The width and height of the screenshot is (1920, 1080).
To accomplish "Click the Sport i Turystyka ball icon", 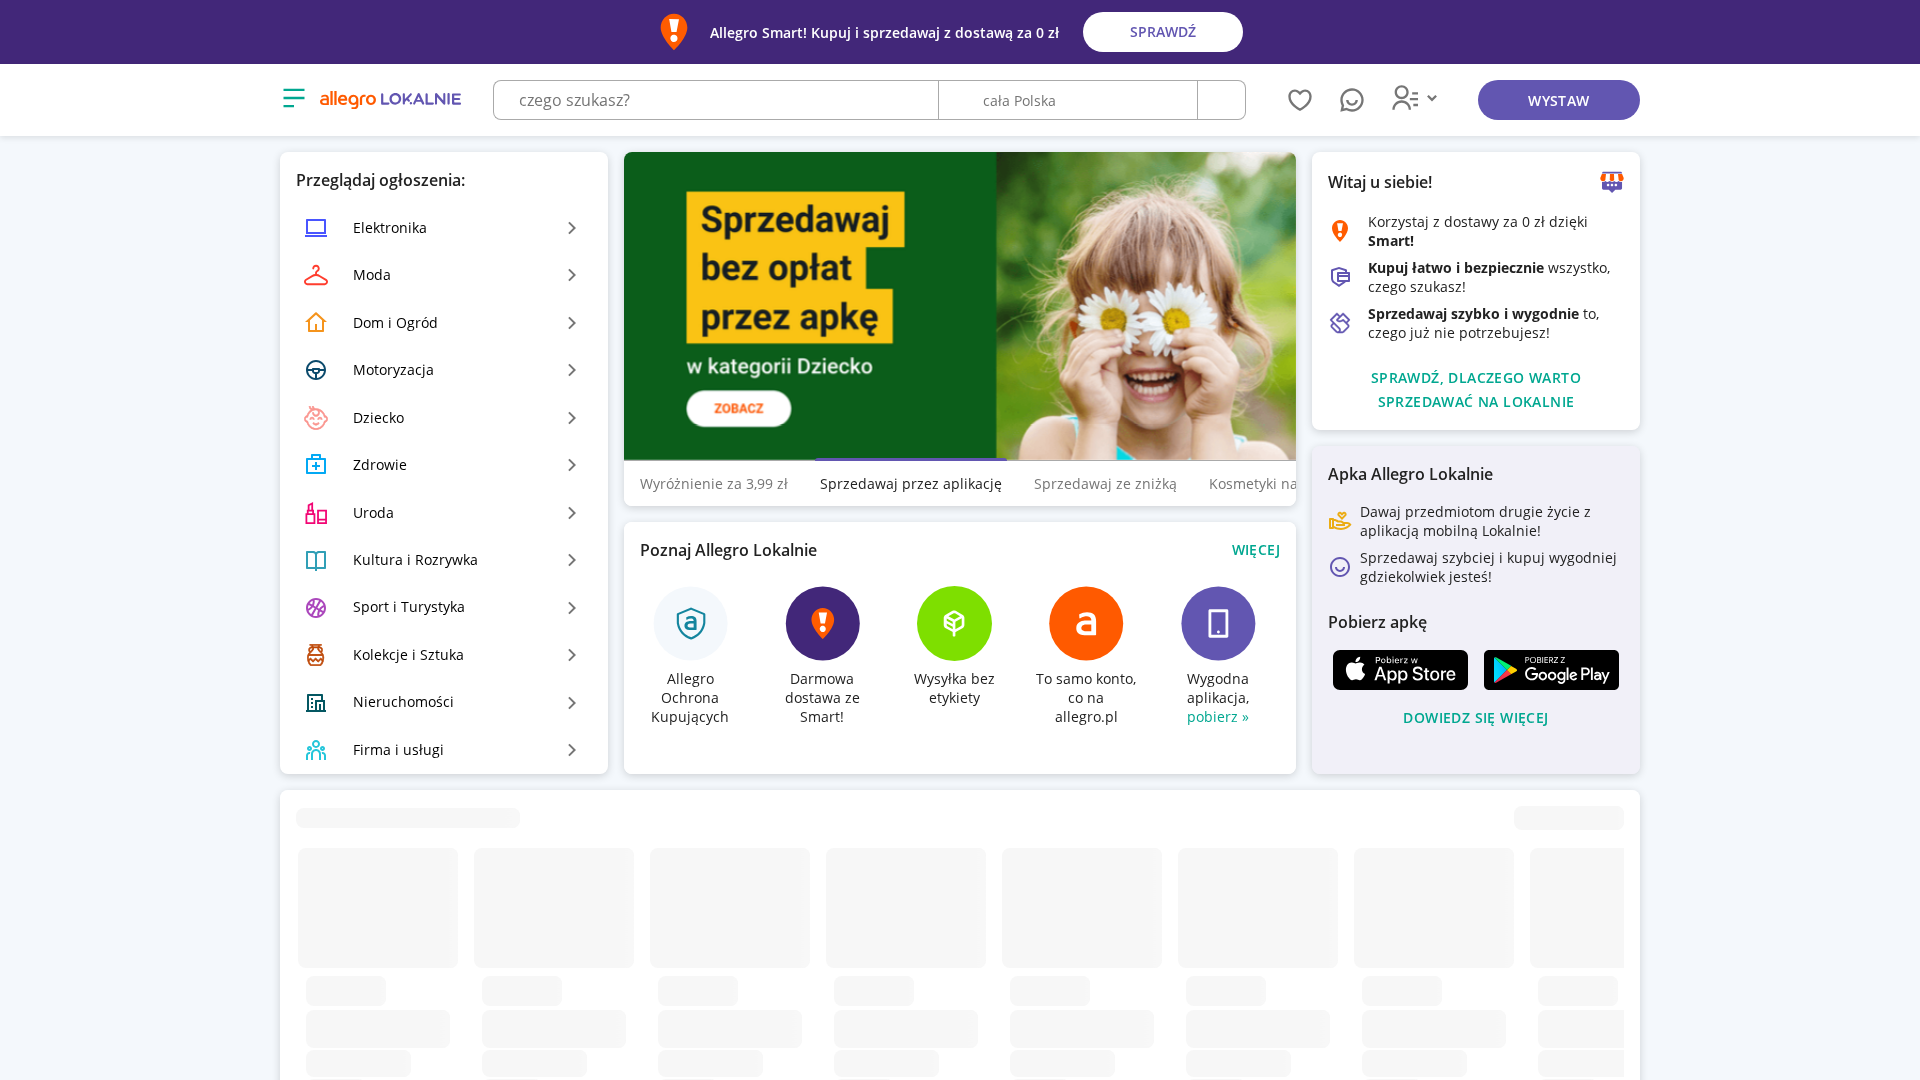I will pos(316,608).
